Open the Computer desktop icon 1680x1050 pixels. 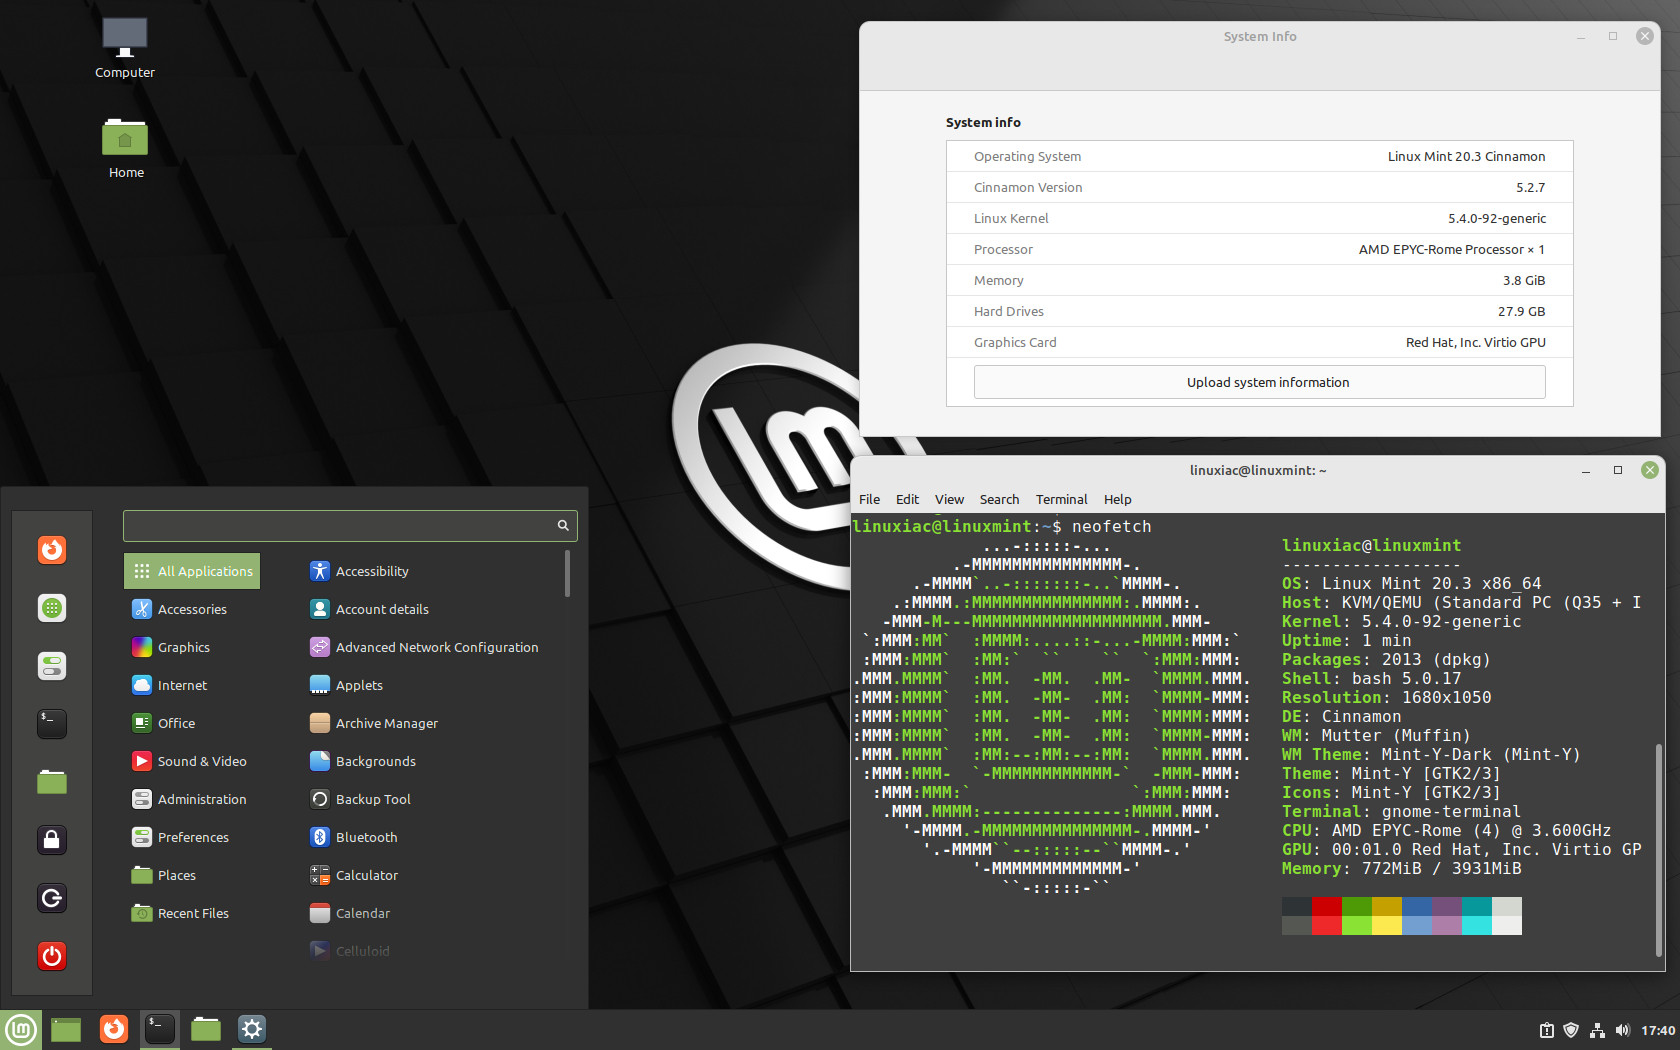point(125,48)
